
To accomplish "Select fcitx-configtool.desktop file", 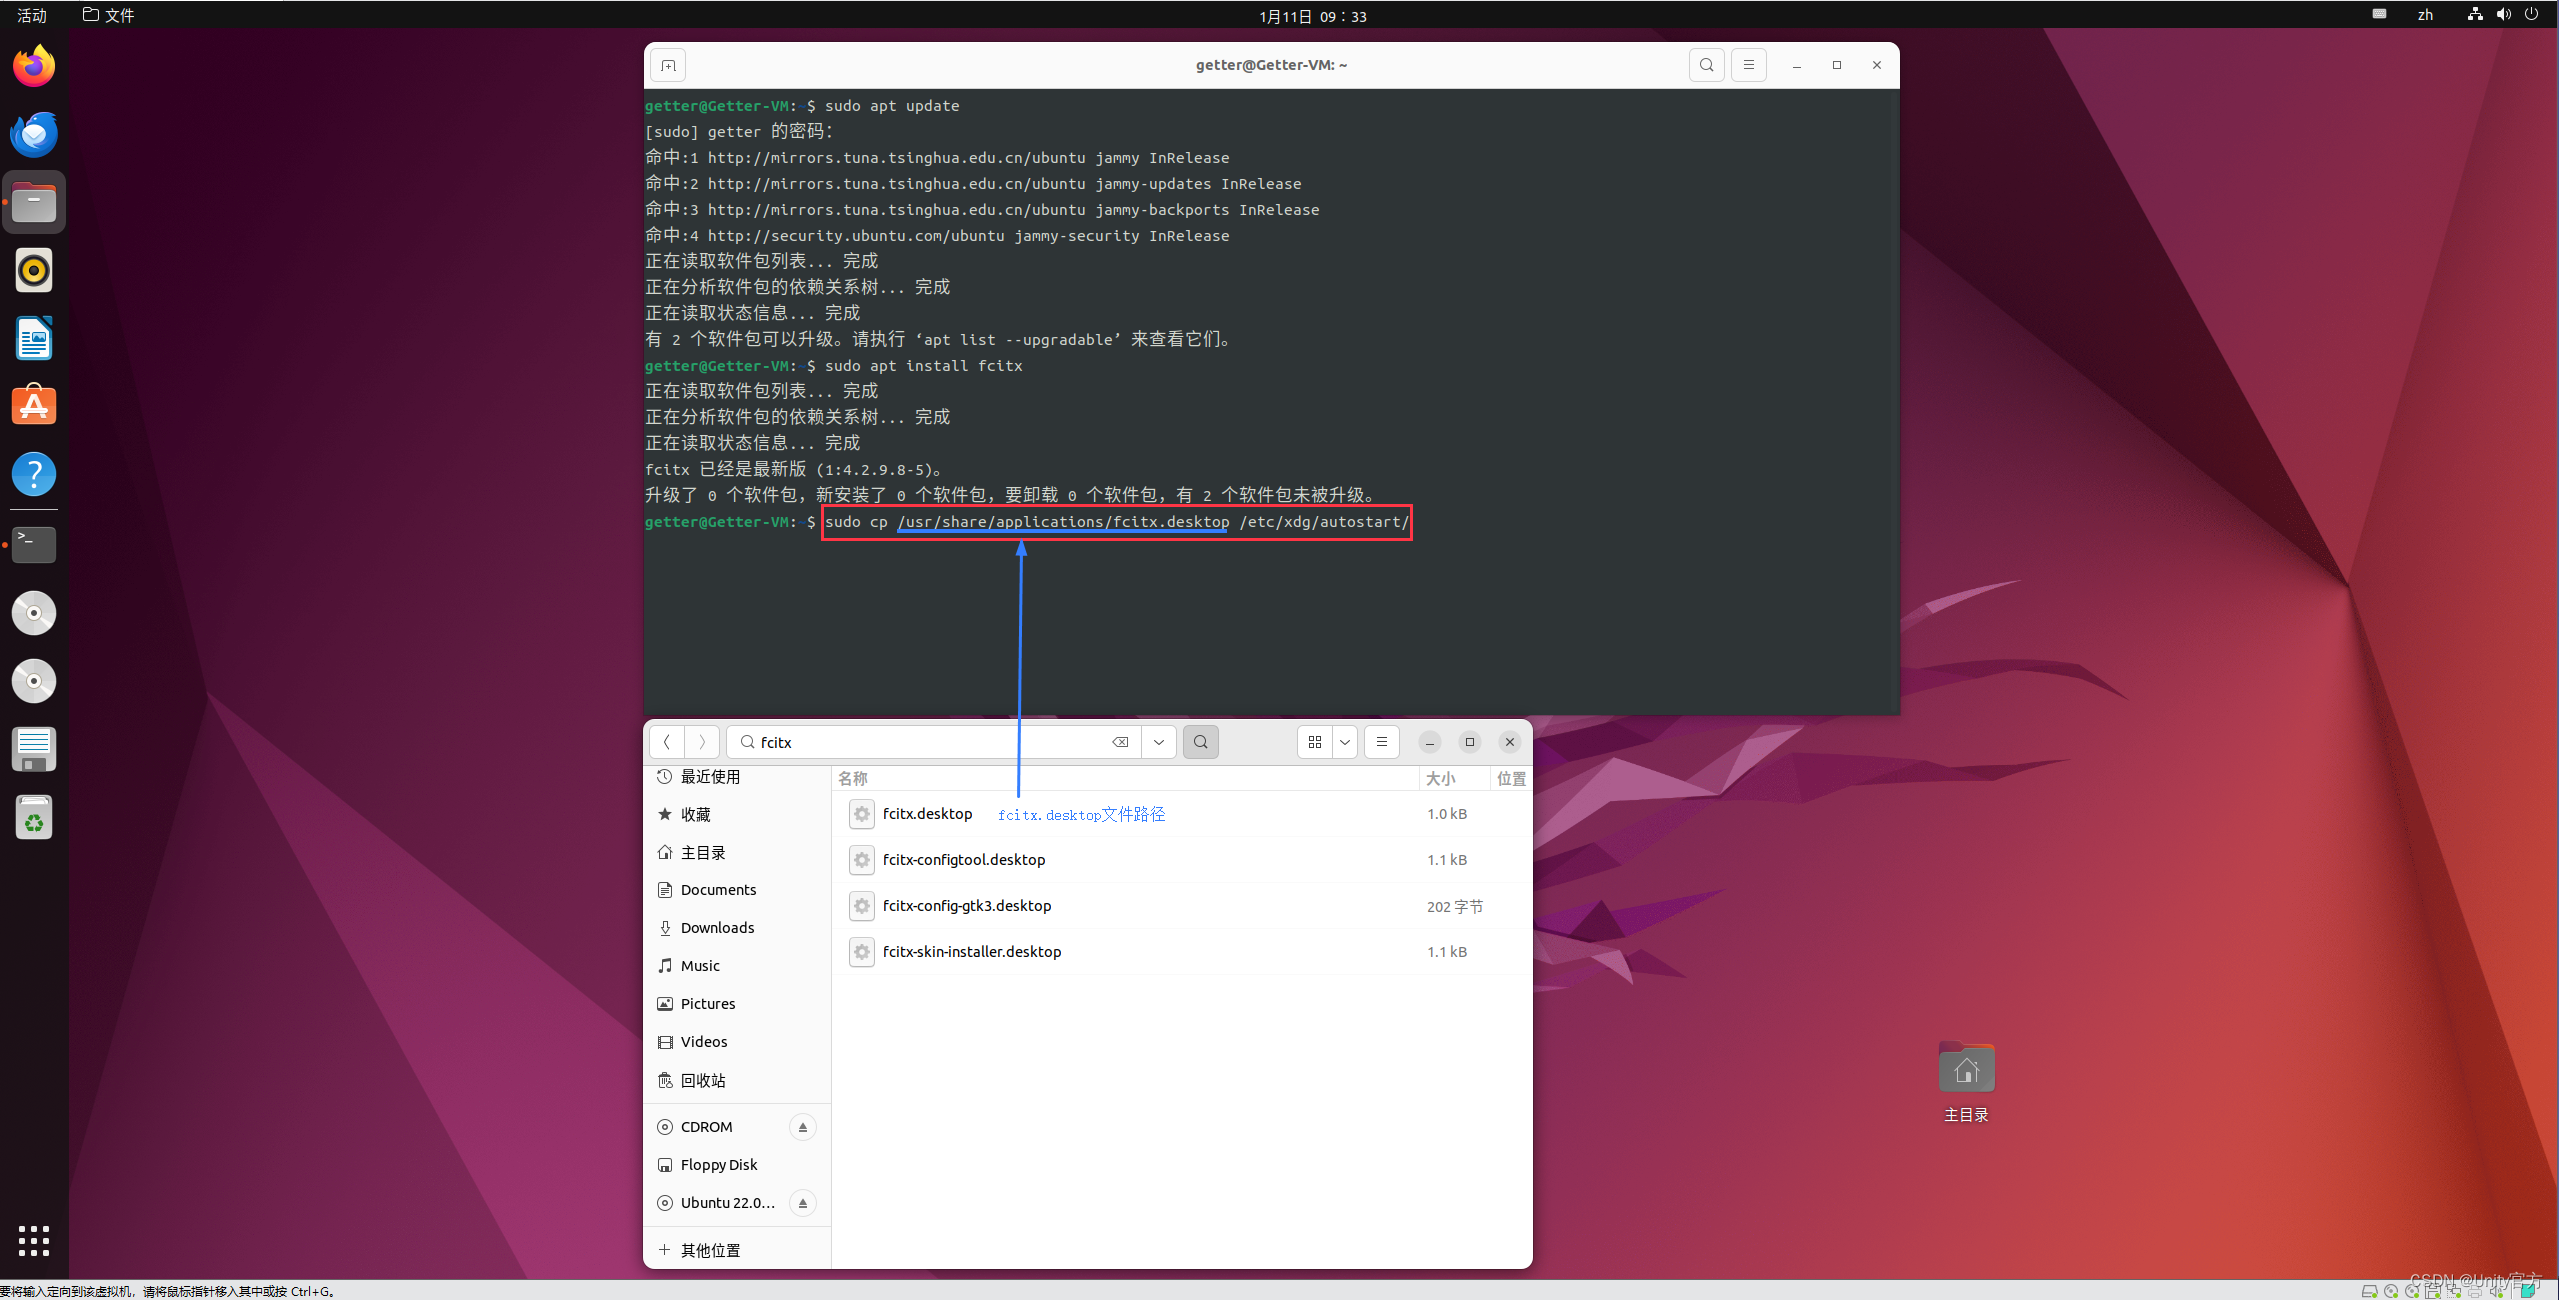I will click(963, 860).
